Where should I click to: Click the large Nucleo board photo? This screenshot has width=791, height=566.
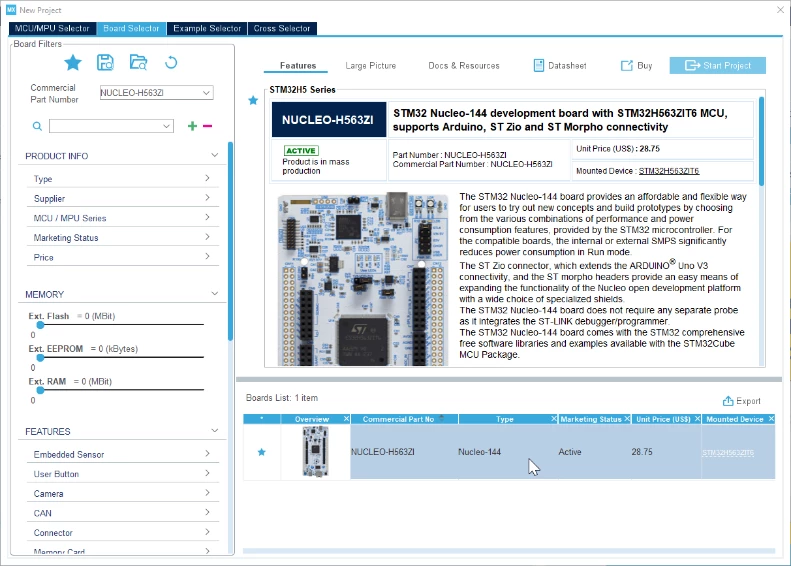click(x=363, y=278)
